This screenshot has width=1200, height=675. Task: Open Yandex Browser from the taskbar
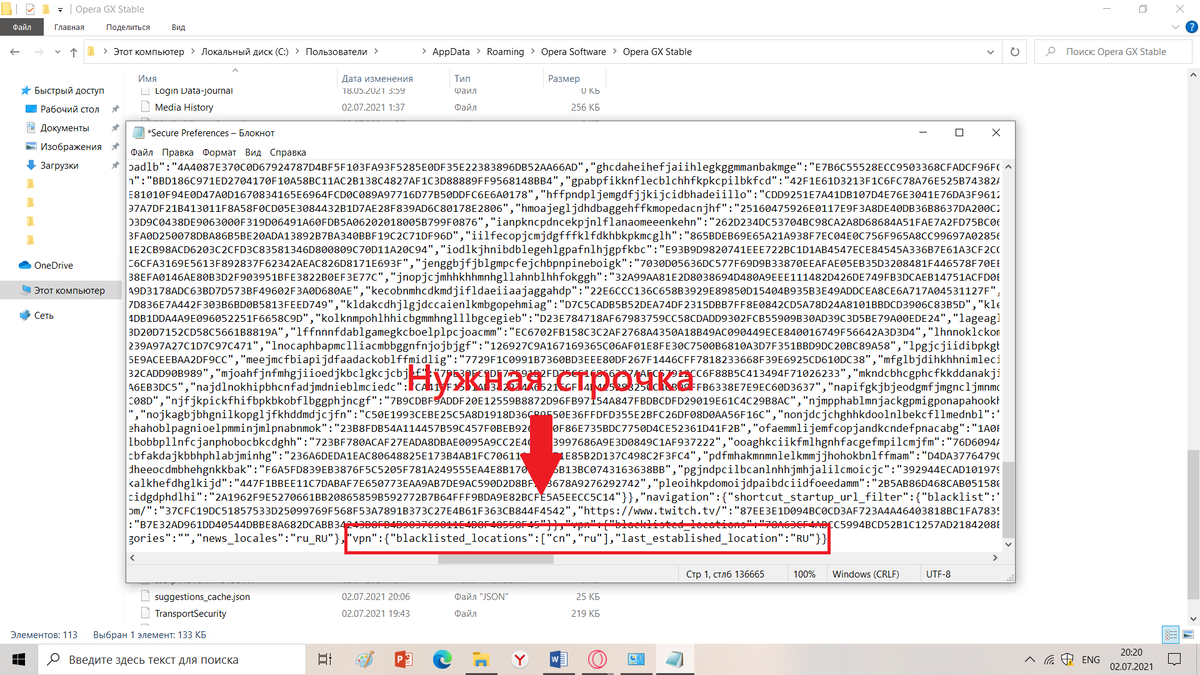tap(520, 659)
